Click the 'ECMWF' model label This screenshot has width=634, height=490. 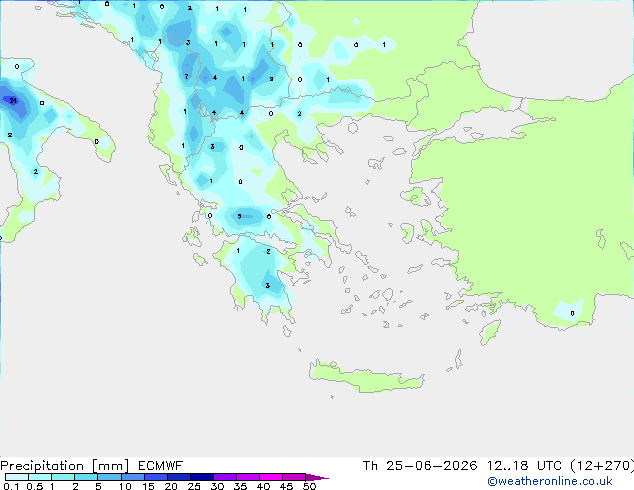coord(160,466)
